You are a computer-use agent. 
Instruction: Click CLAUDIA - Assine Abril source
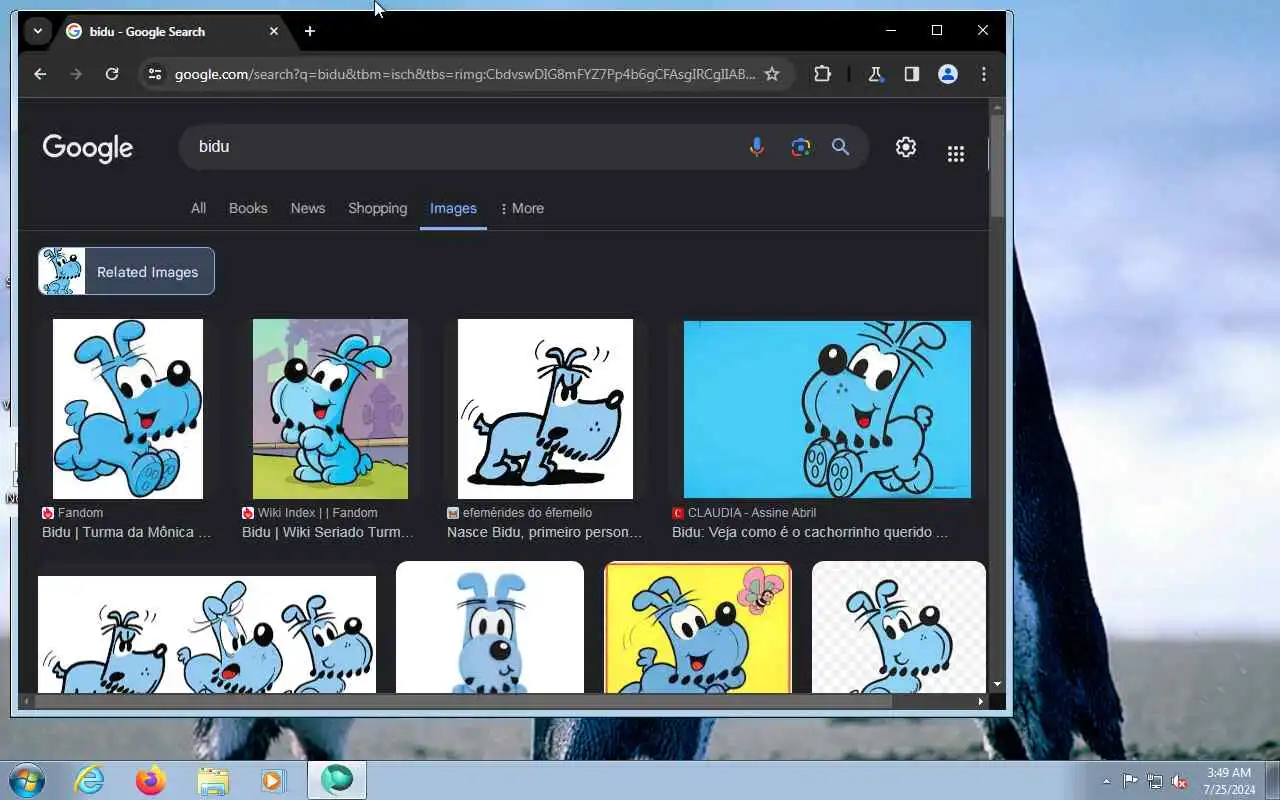pos(752,513)
